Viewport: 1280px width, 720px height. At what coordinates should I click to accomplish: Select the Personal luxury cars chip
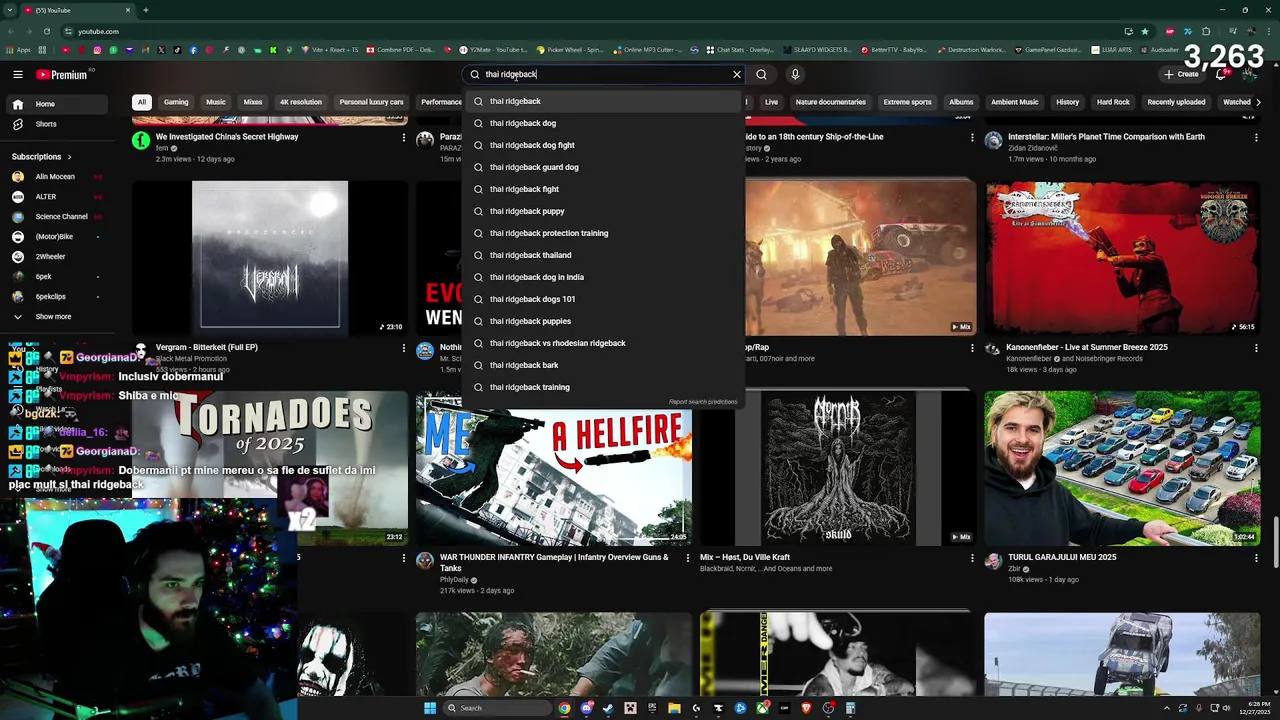(371, 102)
